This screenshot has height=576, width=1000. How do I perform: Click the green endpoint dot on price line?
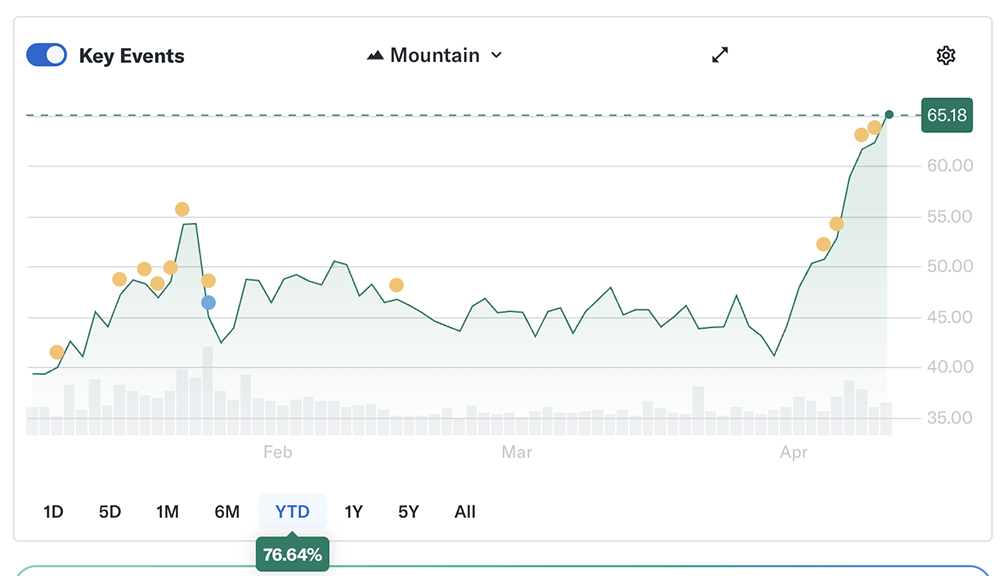click(889, 114)
